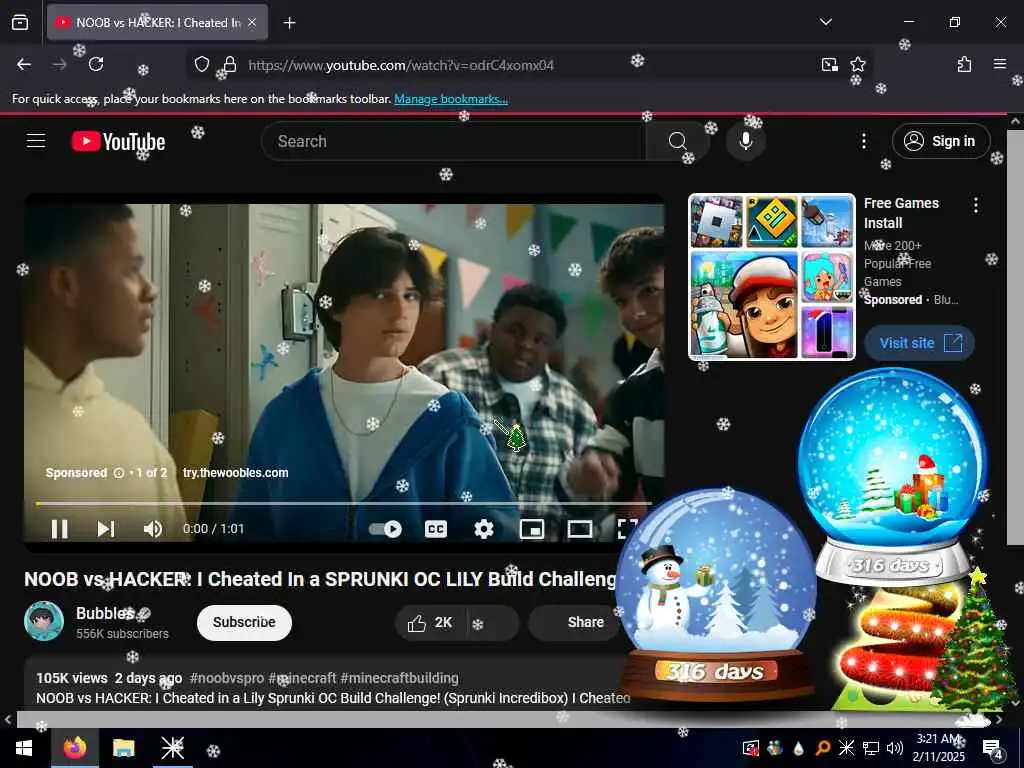List all tabs dropdown arrow
The height and width of the screenshot is (768, 1024).
click(x=825, y=22)
